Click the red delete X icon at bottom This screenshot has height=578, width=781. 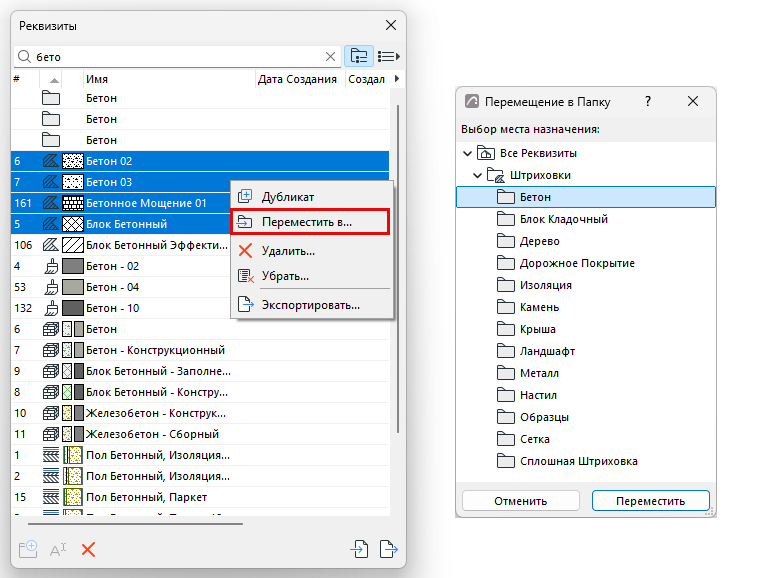point(88,550)
